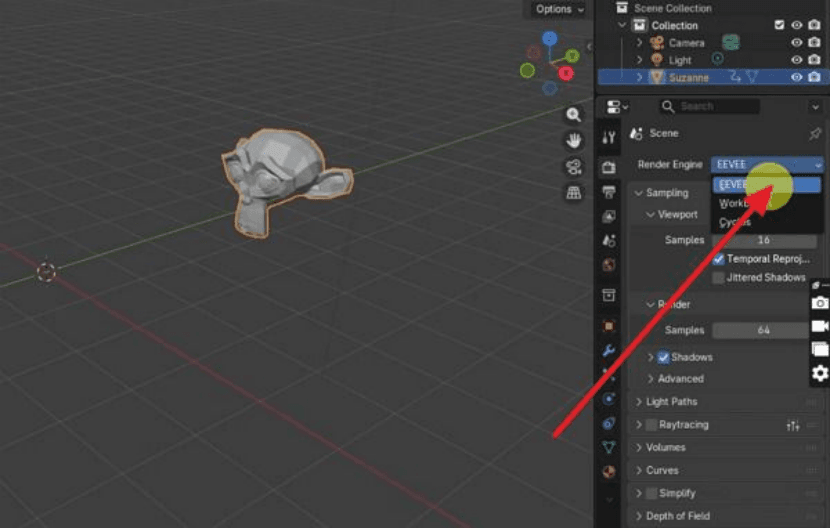
Task: Disable Suzanne in renders via camera icon
Action: 815,77
